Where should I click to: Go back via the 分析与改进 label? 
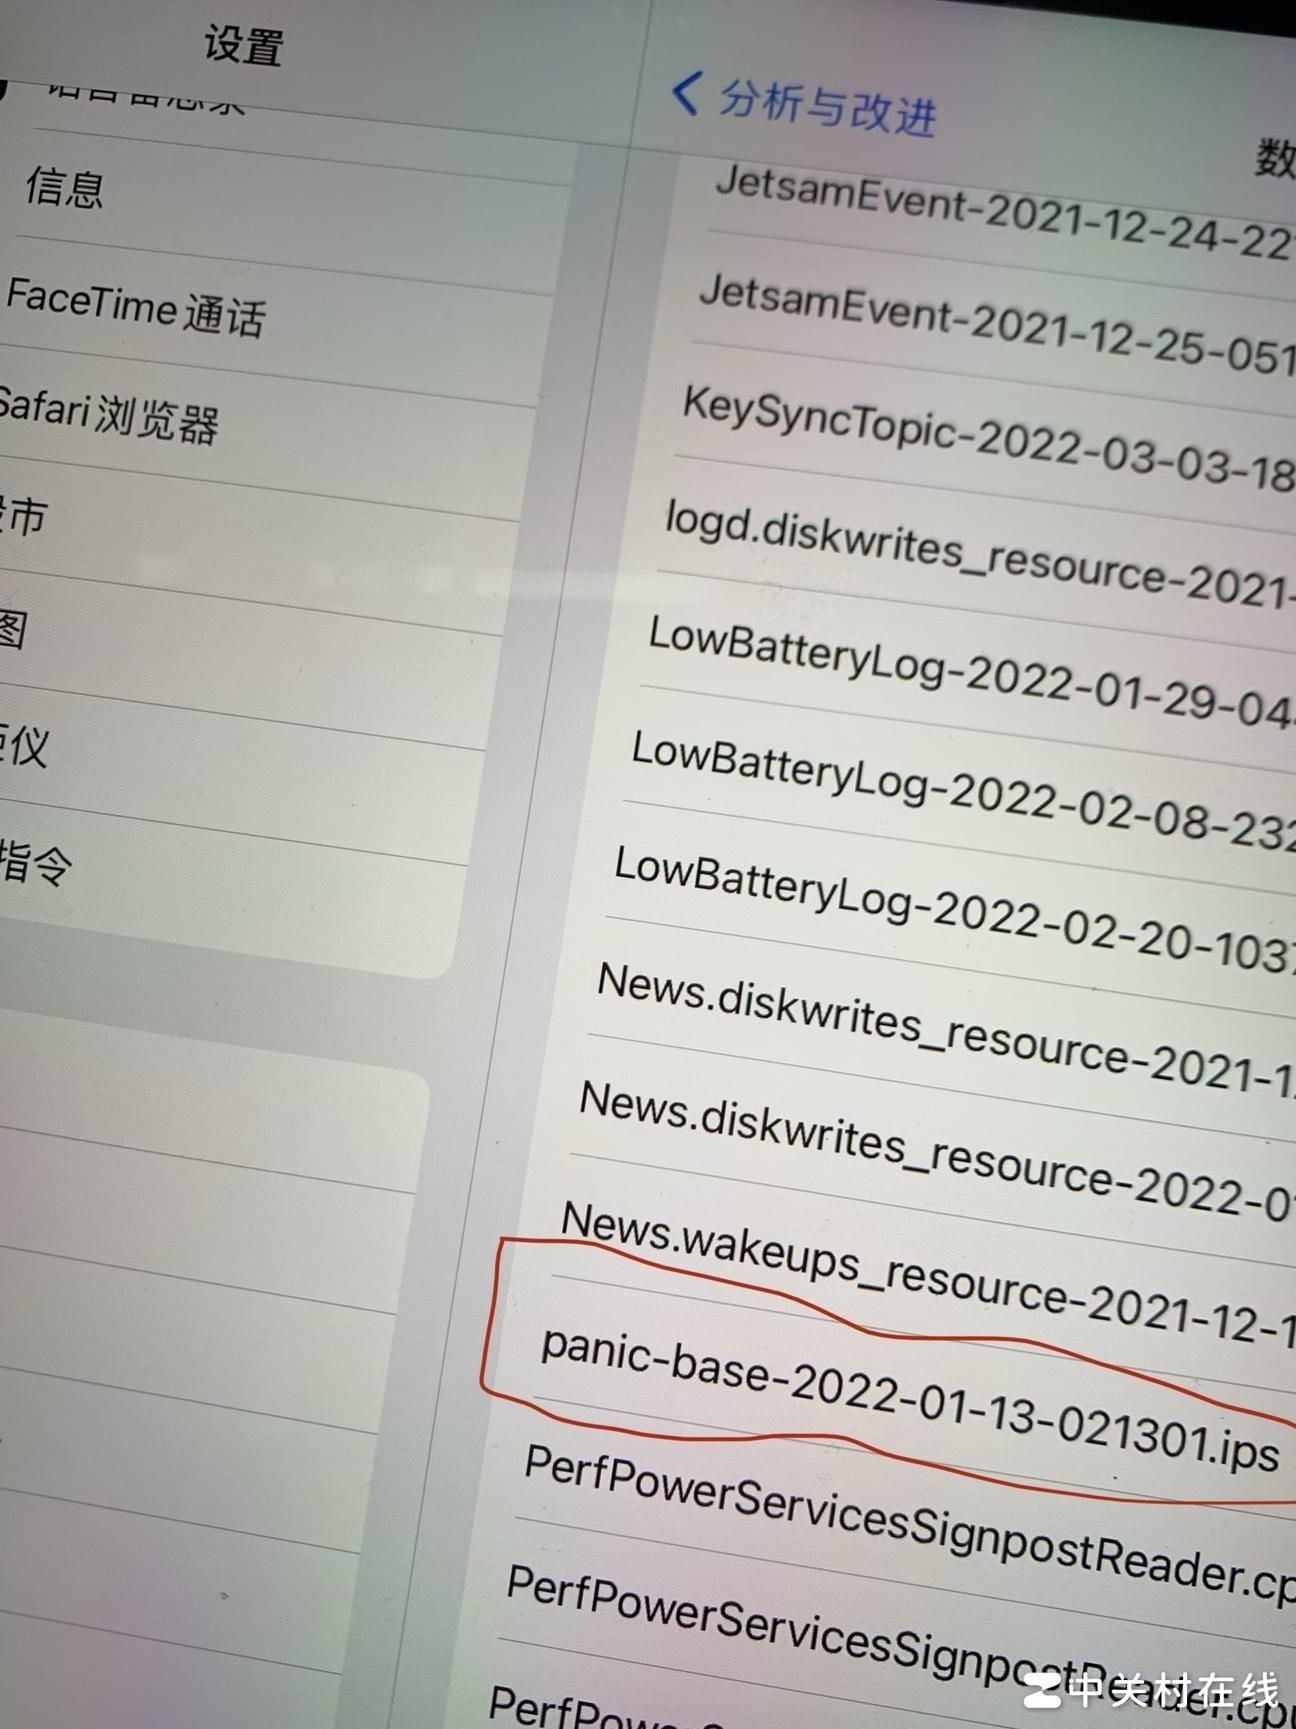pyautogui.click(x=827, y=106)
